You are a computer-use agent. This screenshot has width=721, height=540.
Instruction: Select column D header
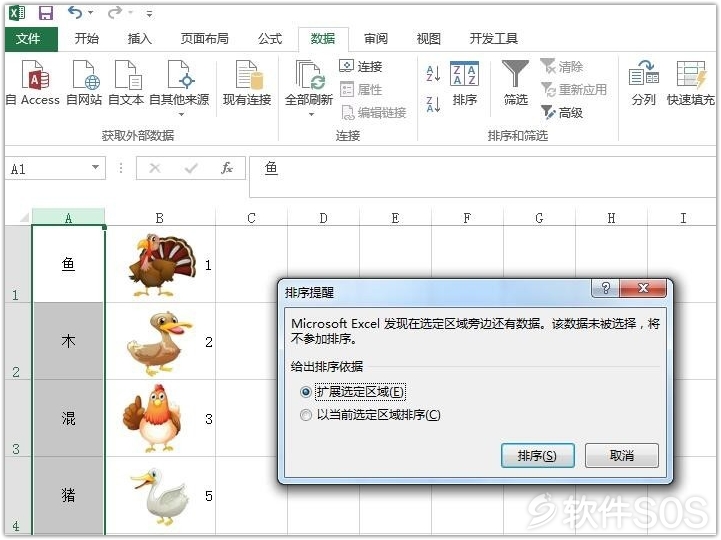point(323,217)
